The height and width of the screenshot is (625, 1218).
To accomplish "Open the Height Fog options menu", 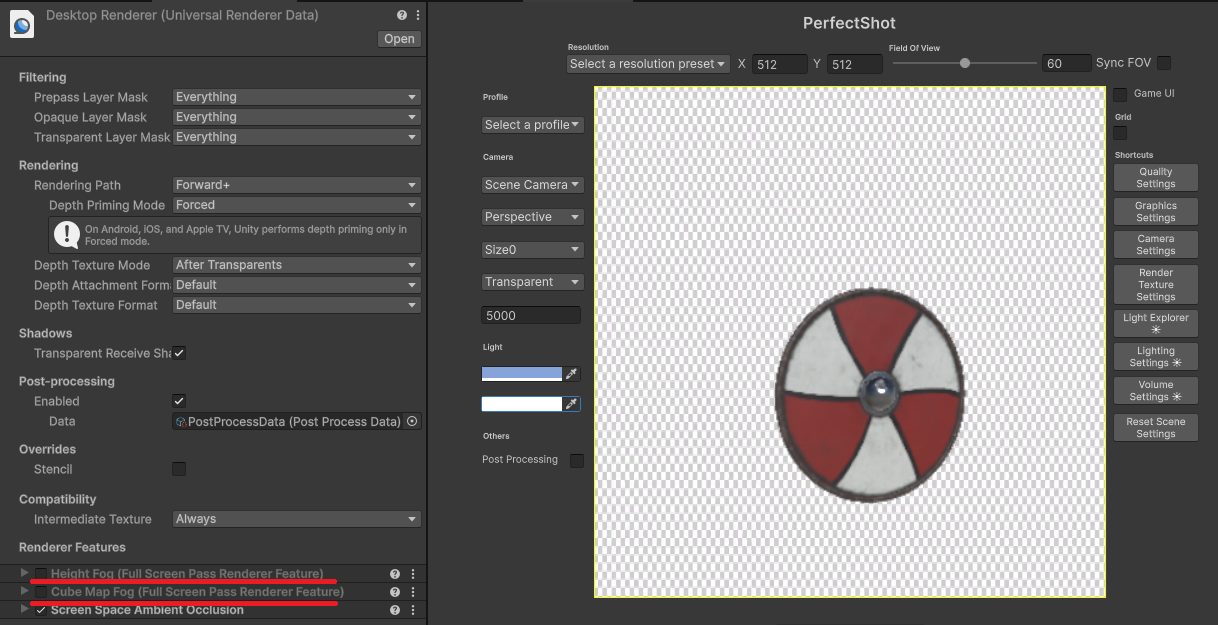I will [x=413, y=574].
